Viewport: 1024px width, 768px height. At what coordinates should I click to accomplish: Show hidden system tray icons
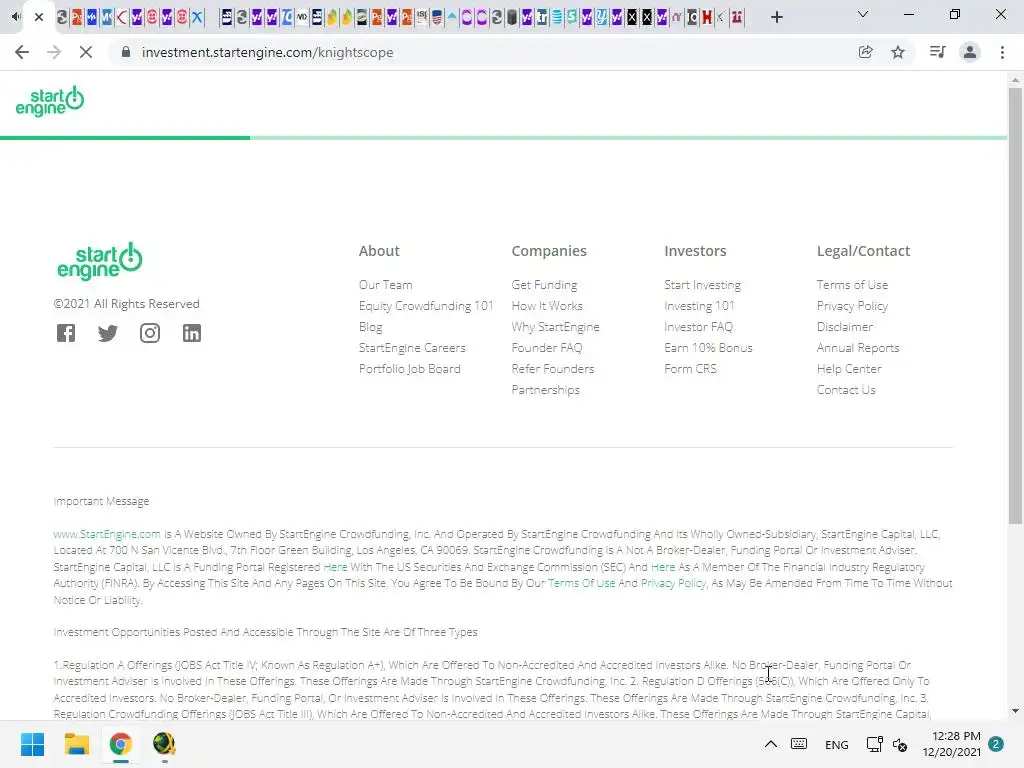coord(771,744)
